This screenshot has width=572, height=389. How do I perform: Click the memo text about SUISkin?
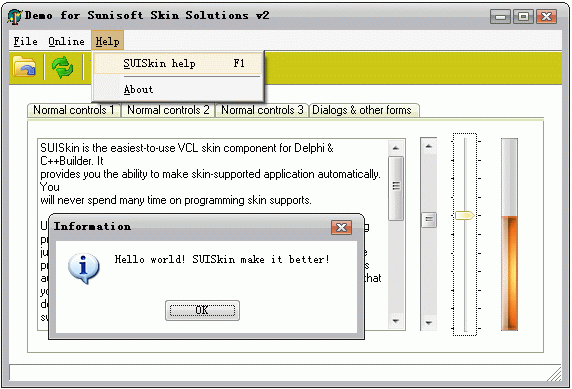213,174
